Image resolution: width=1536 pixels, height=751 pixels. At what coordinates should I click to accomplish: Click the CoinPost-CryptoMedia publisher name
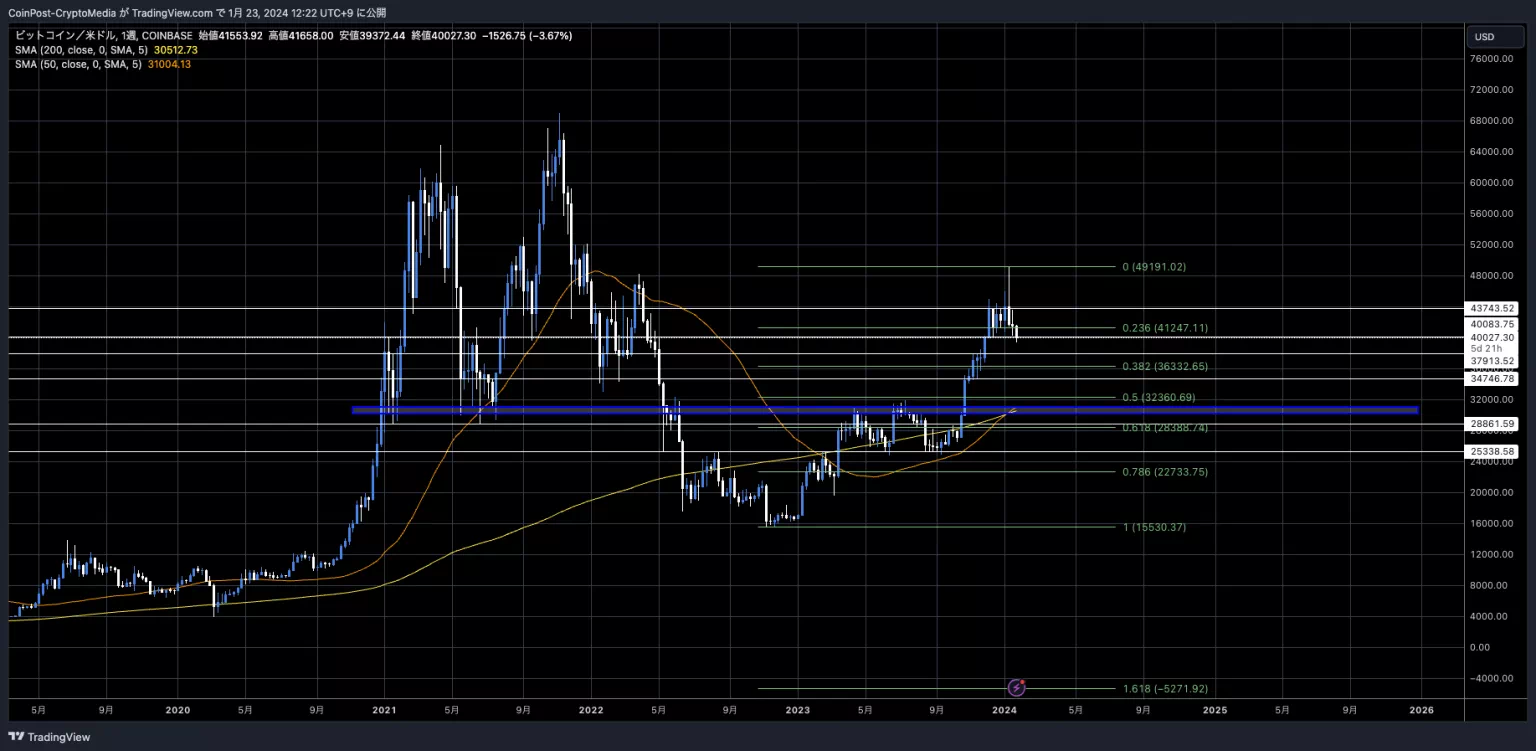click(63, 13)
